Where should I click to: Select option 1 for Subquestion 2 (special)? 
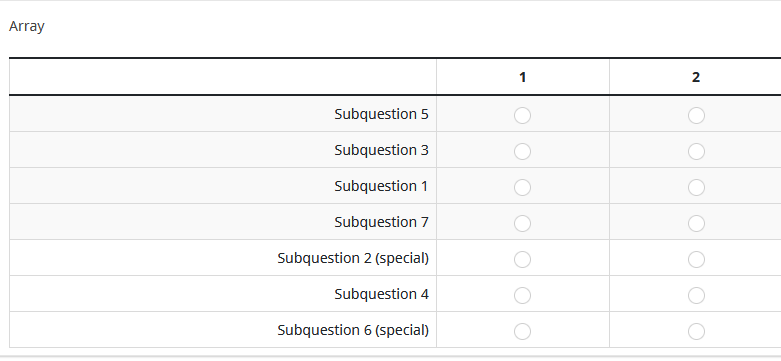click(522, 259)
